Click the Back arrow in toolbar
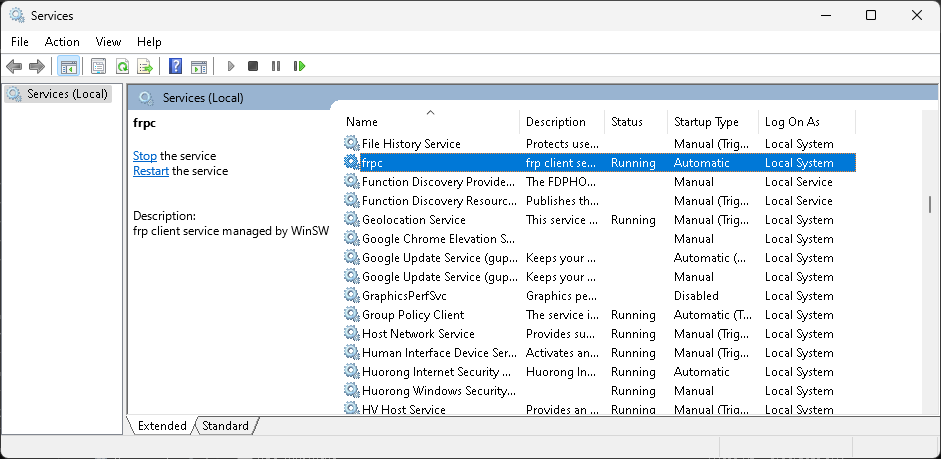The height and width of the screenshot is (459, 941). (x=14, y=66)
